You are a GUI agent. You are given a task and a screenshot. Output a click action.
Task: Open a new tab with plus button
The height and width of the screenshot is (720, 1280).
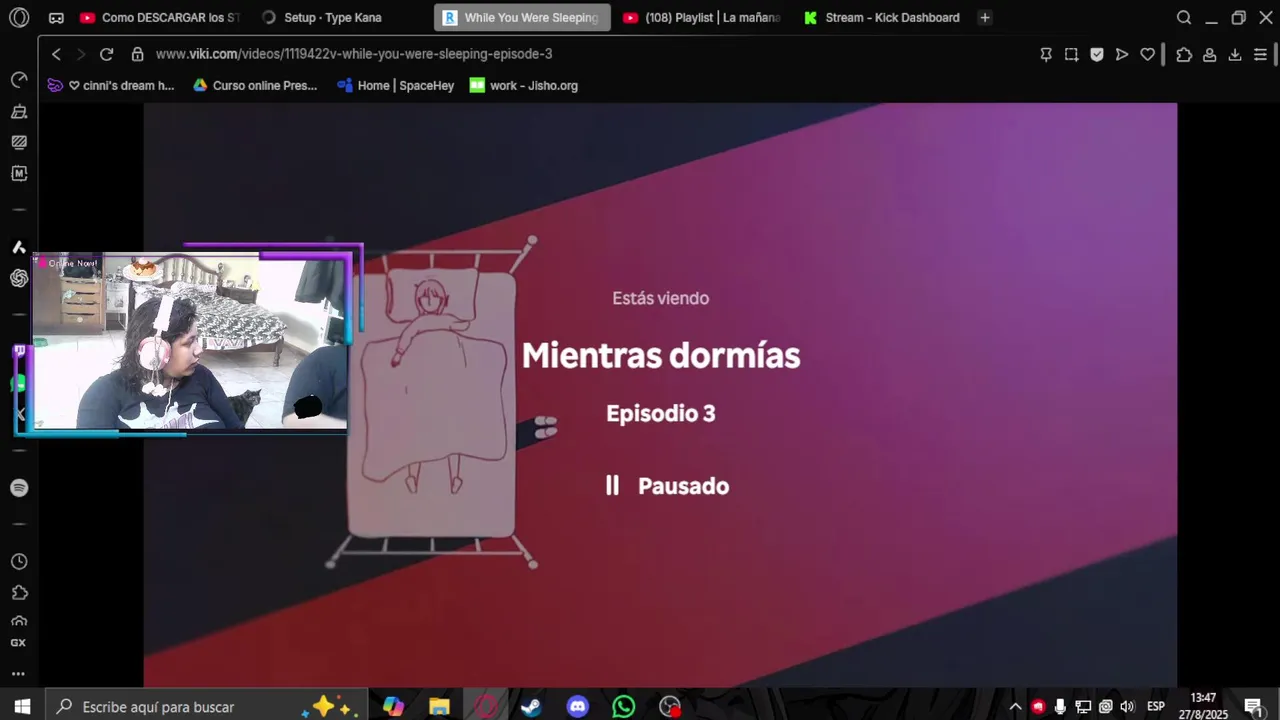tap(985, 18)
